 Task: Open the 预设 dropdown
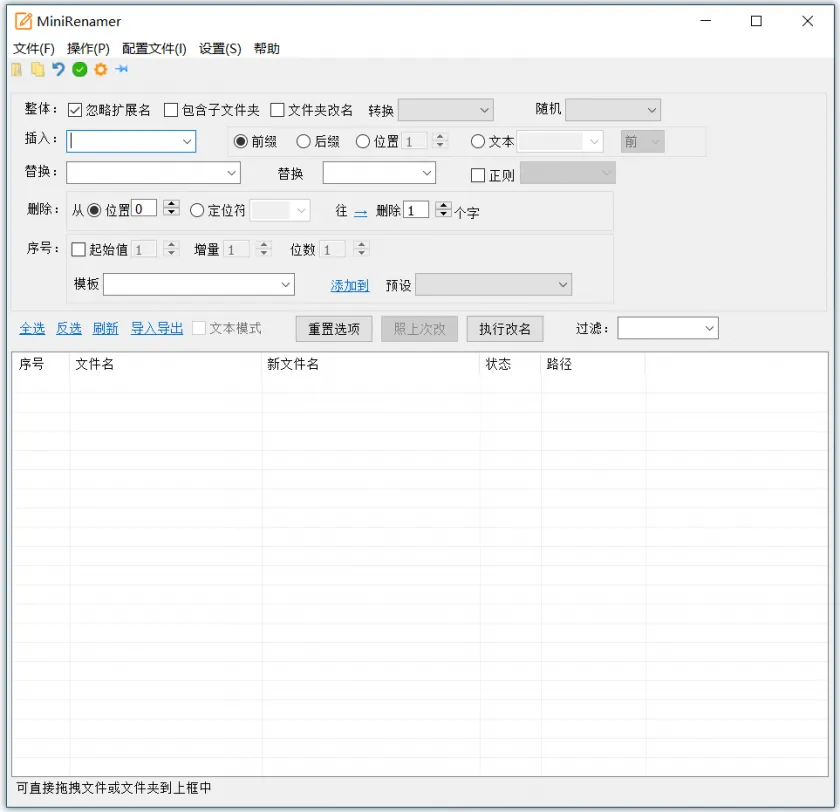pos(493,284)
